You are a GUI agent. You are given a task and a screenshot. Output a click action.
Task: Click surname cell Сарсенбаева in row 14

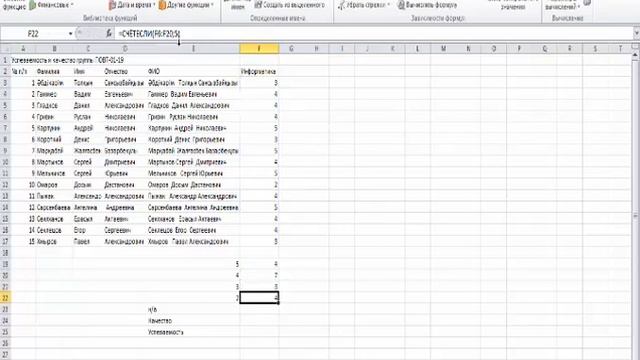coord(54,207)
